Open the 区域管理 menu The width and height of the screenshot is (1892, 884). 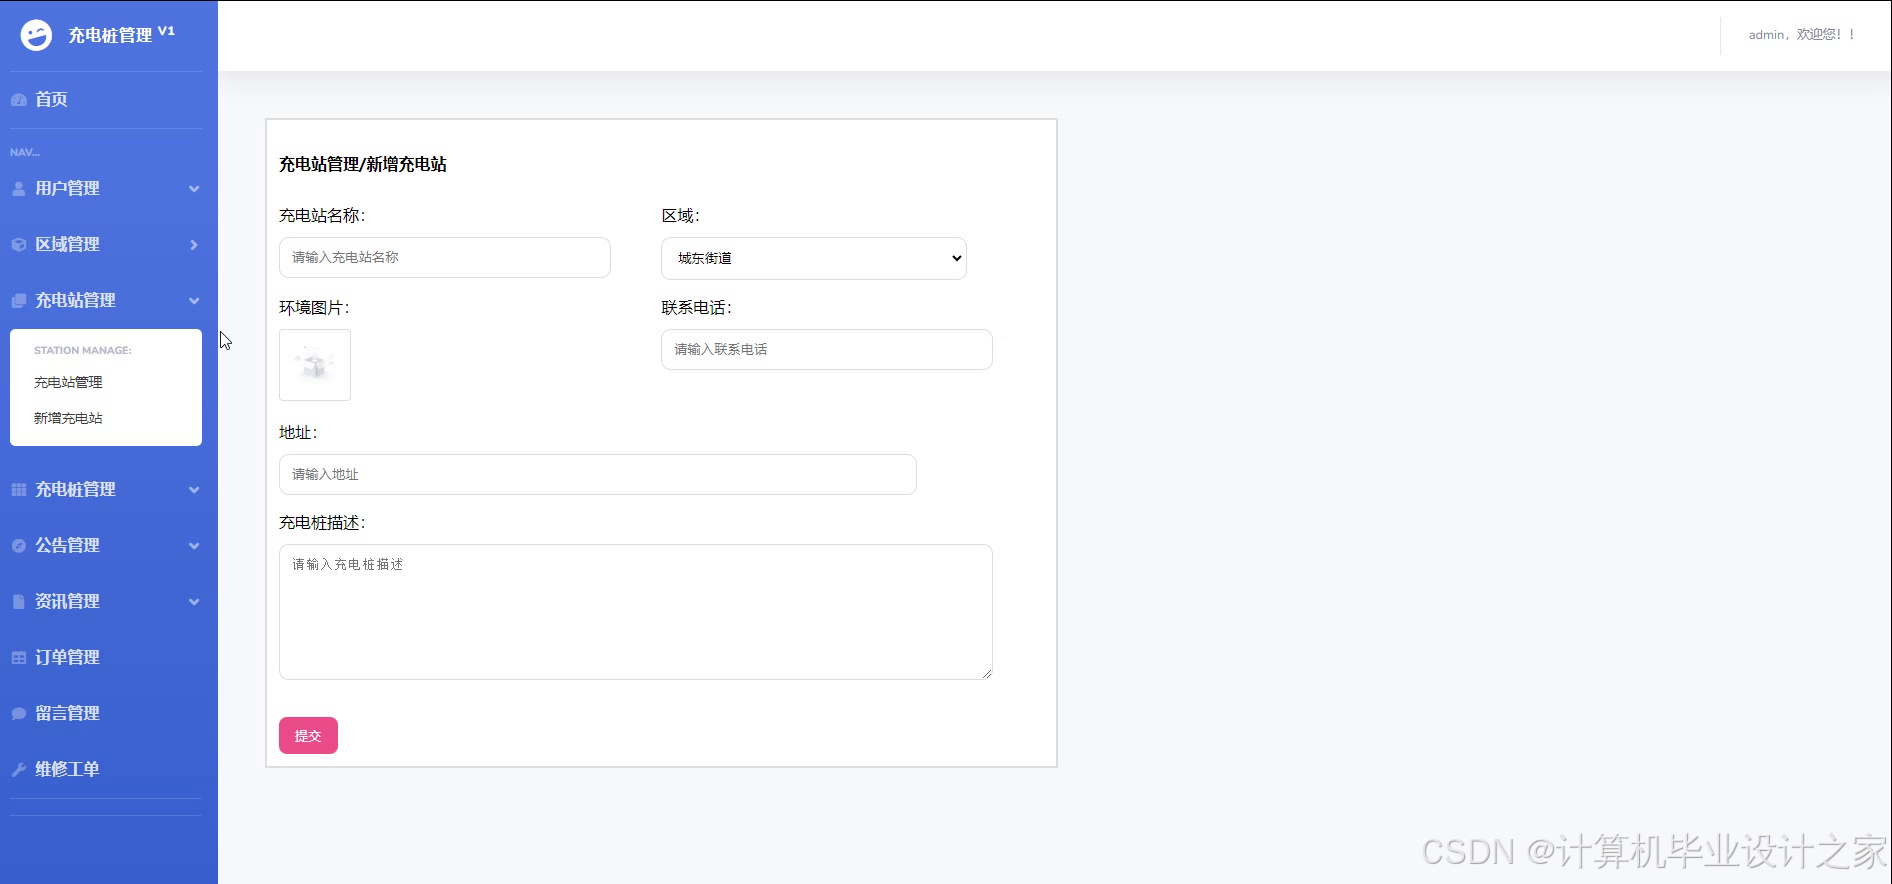67,244
